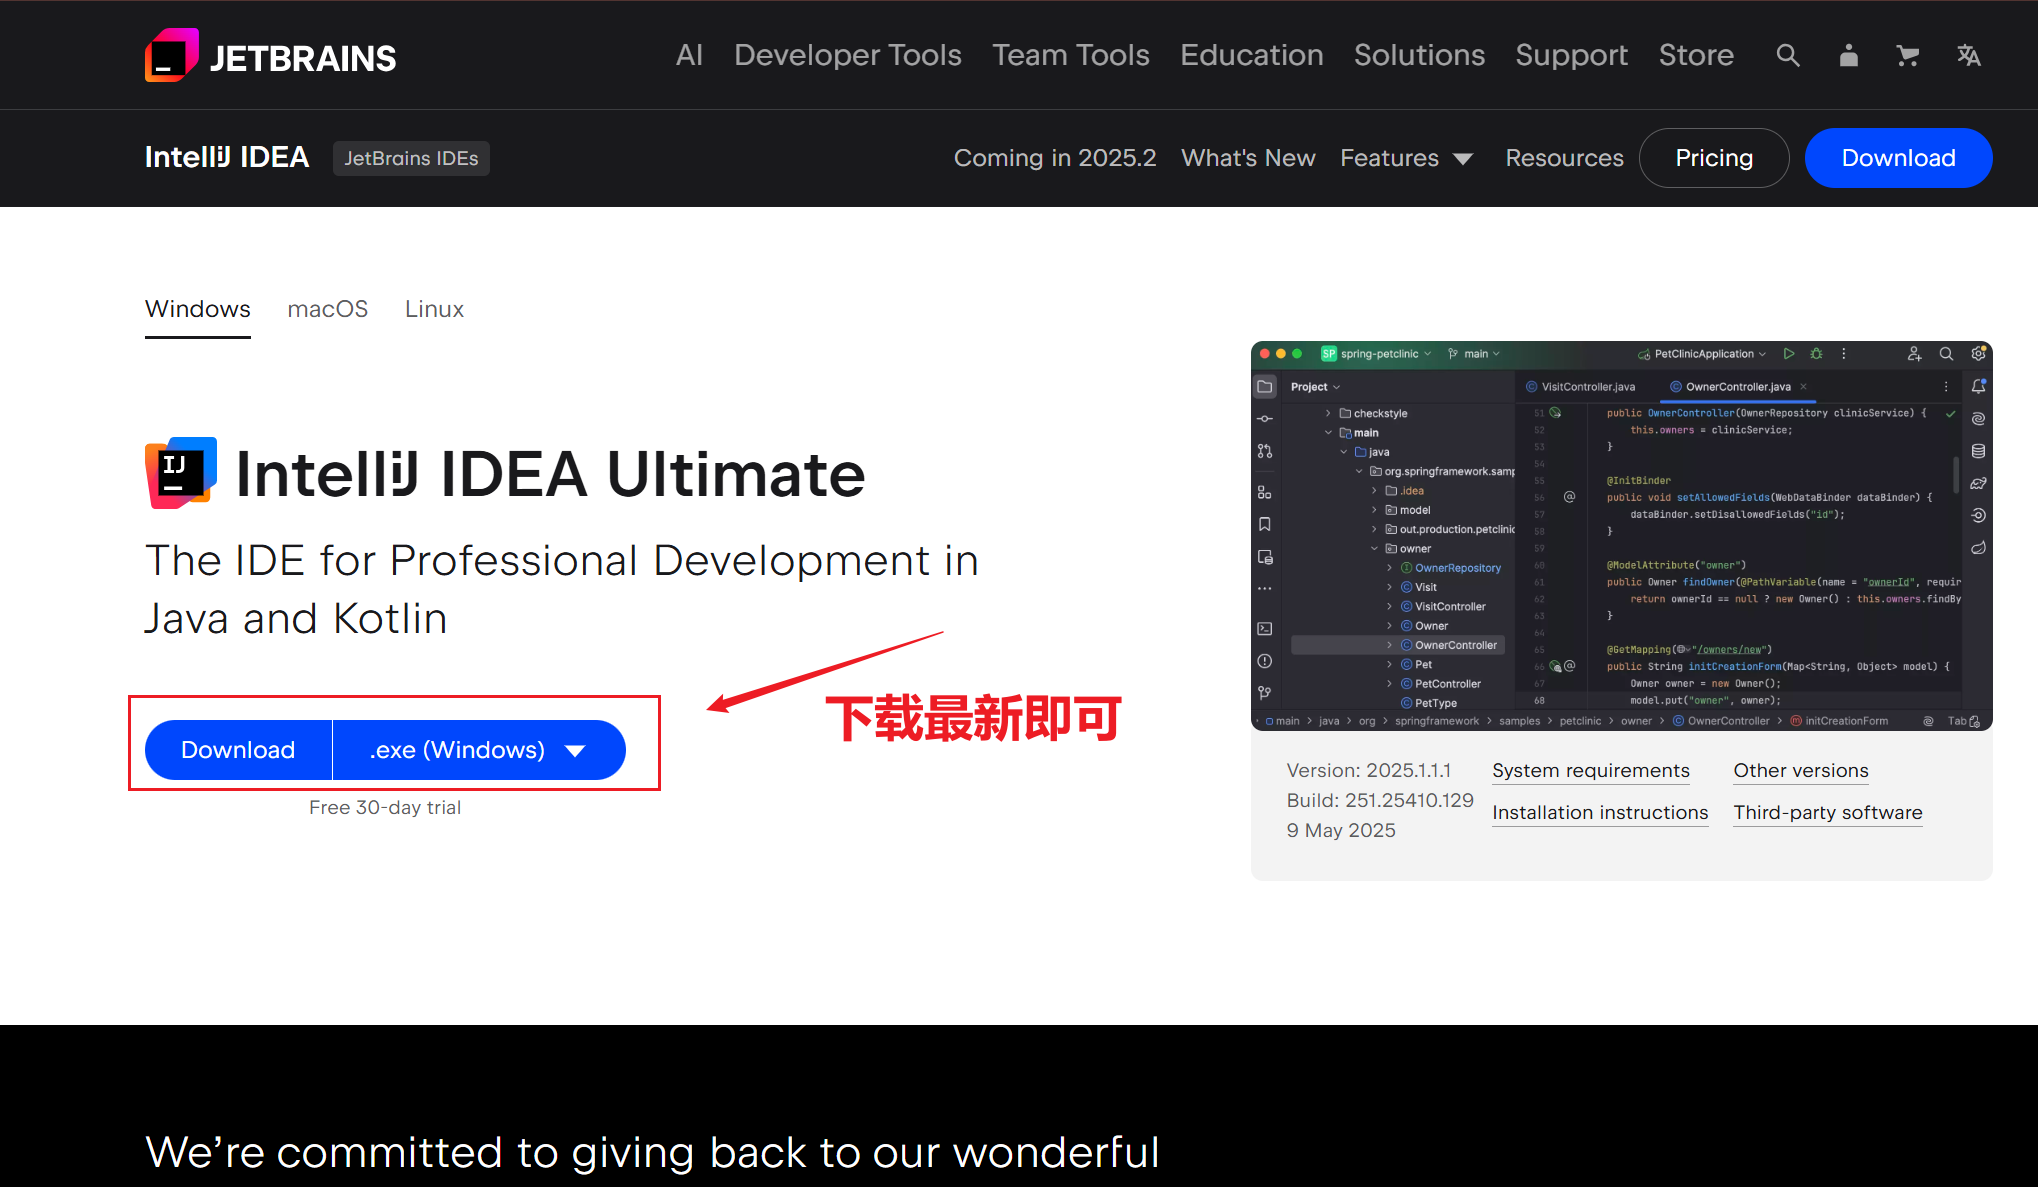Expand the Features dropdown menu
The height and width of the screenshot is (1187, 2038).
(x=1406, y=158)
